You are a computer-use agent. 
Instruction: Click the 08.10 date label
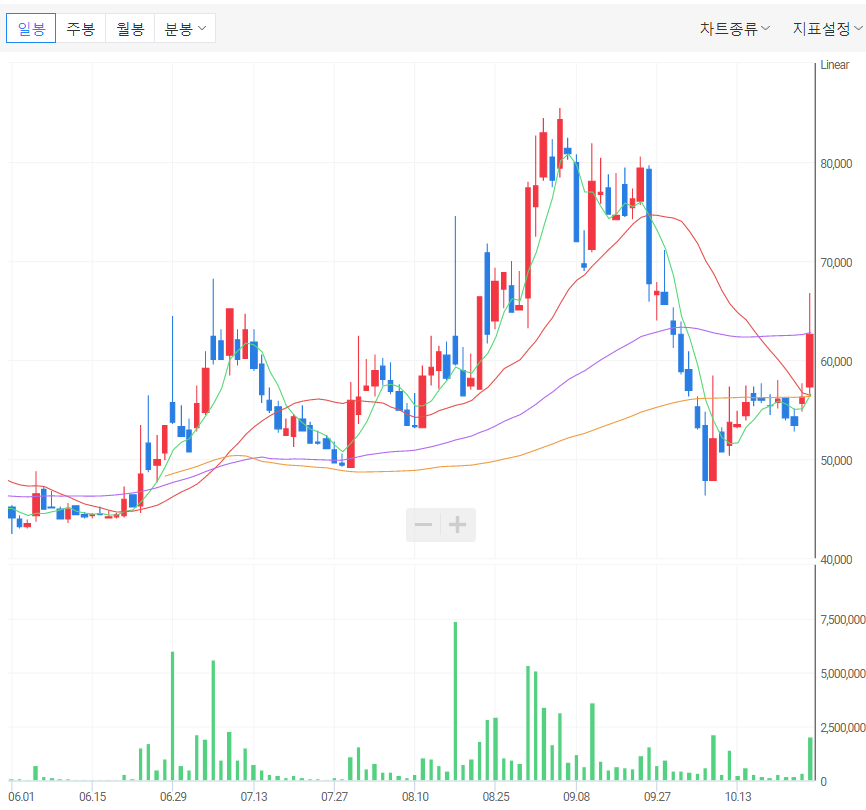point(415,796)
